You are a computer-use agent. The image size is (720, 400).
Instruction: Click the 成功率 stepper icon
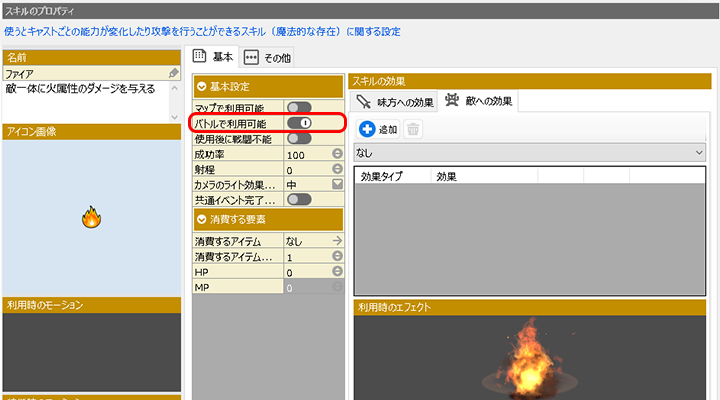(337, 155)
